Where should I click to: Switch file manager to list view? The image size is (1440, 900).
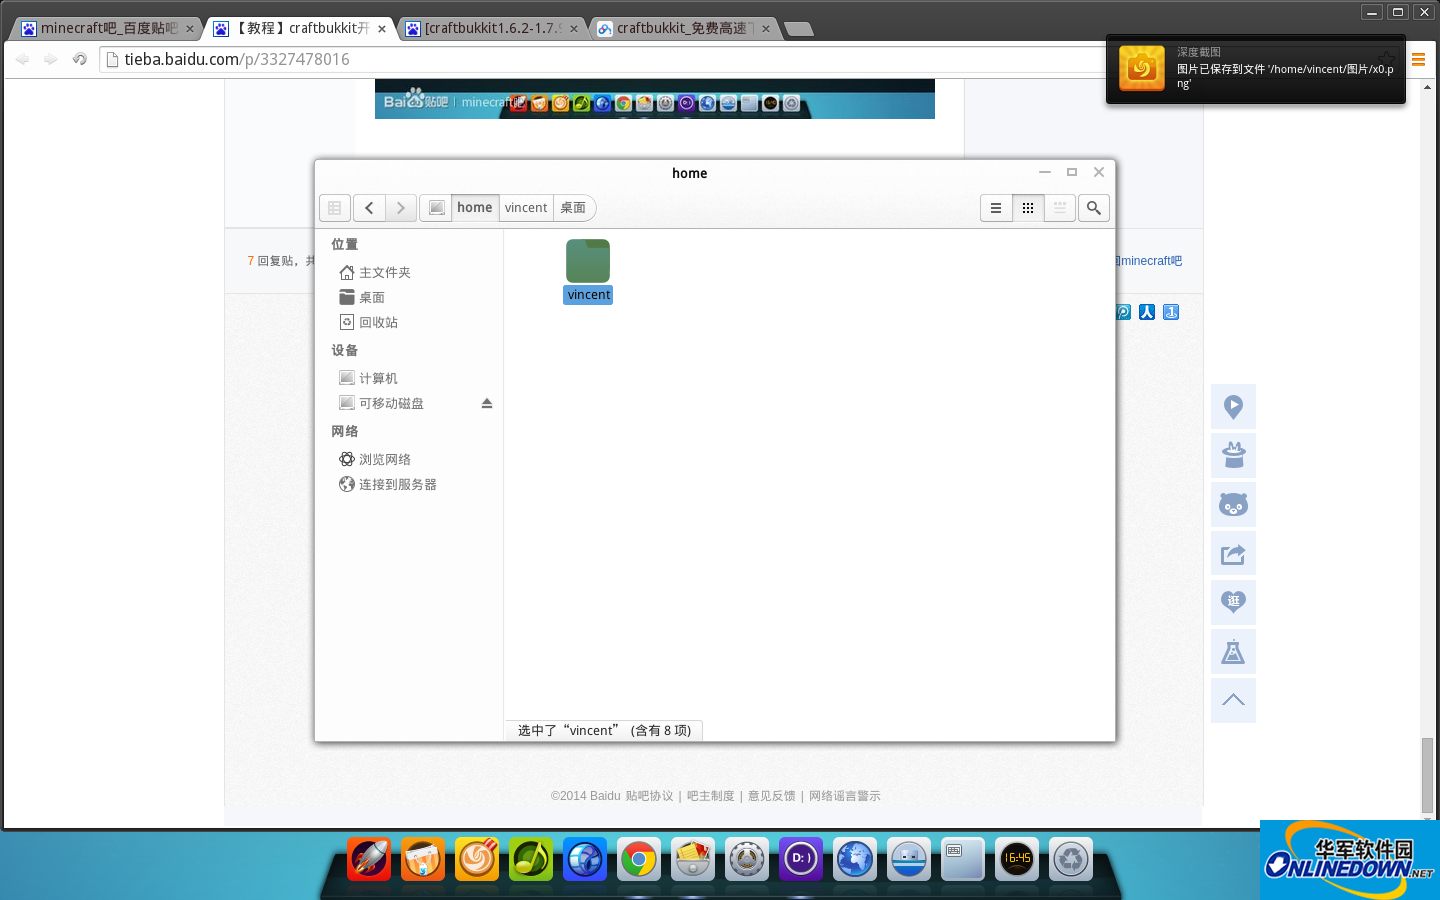pyautogui.click(x=996, y=208)
